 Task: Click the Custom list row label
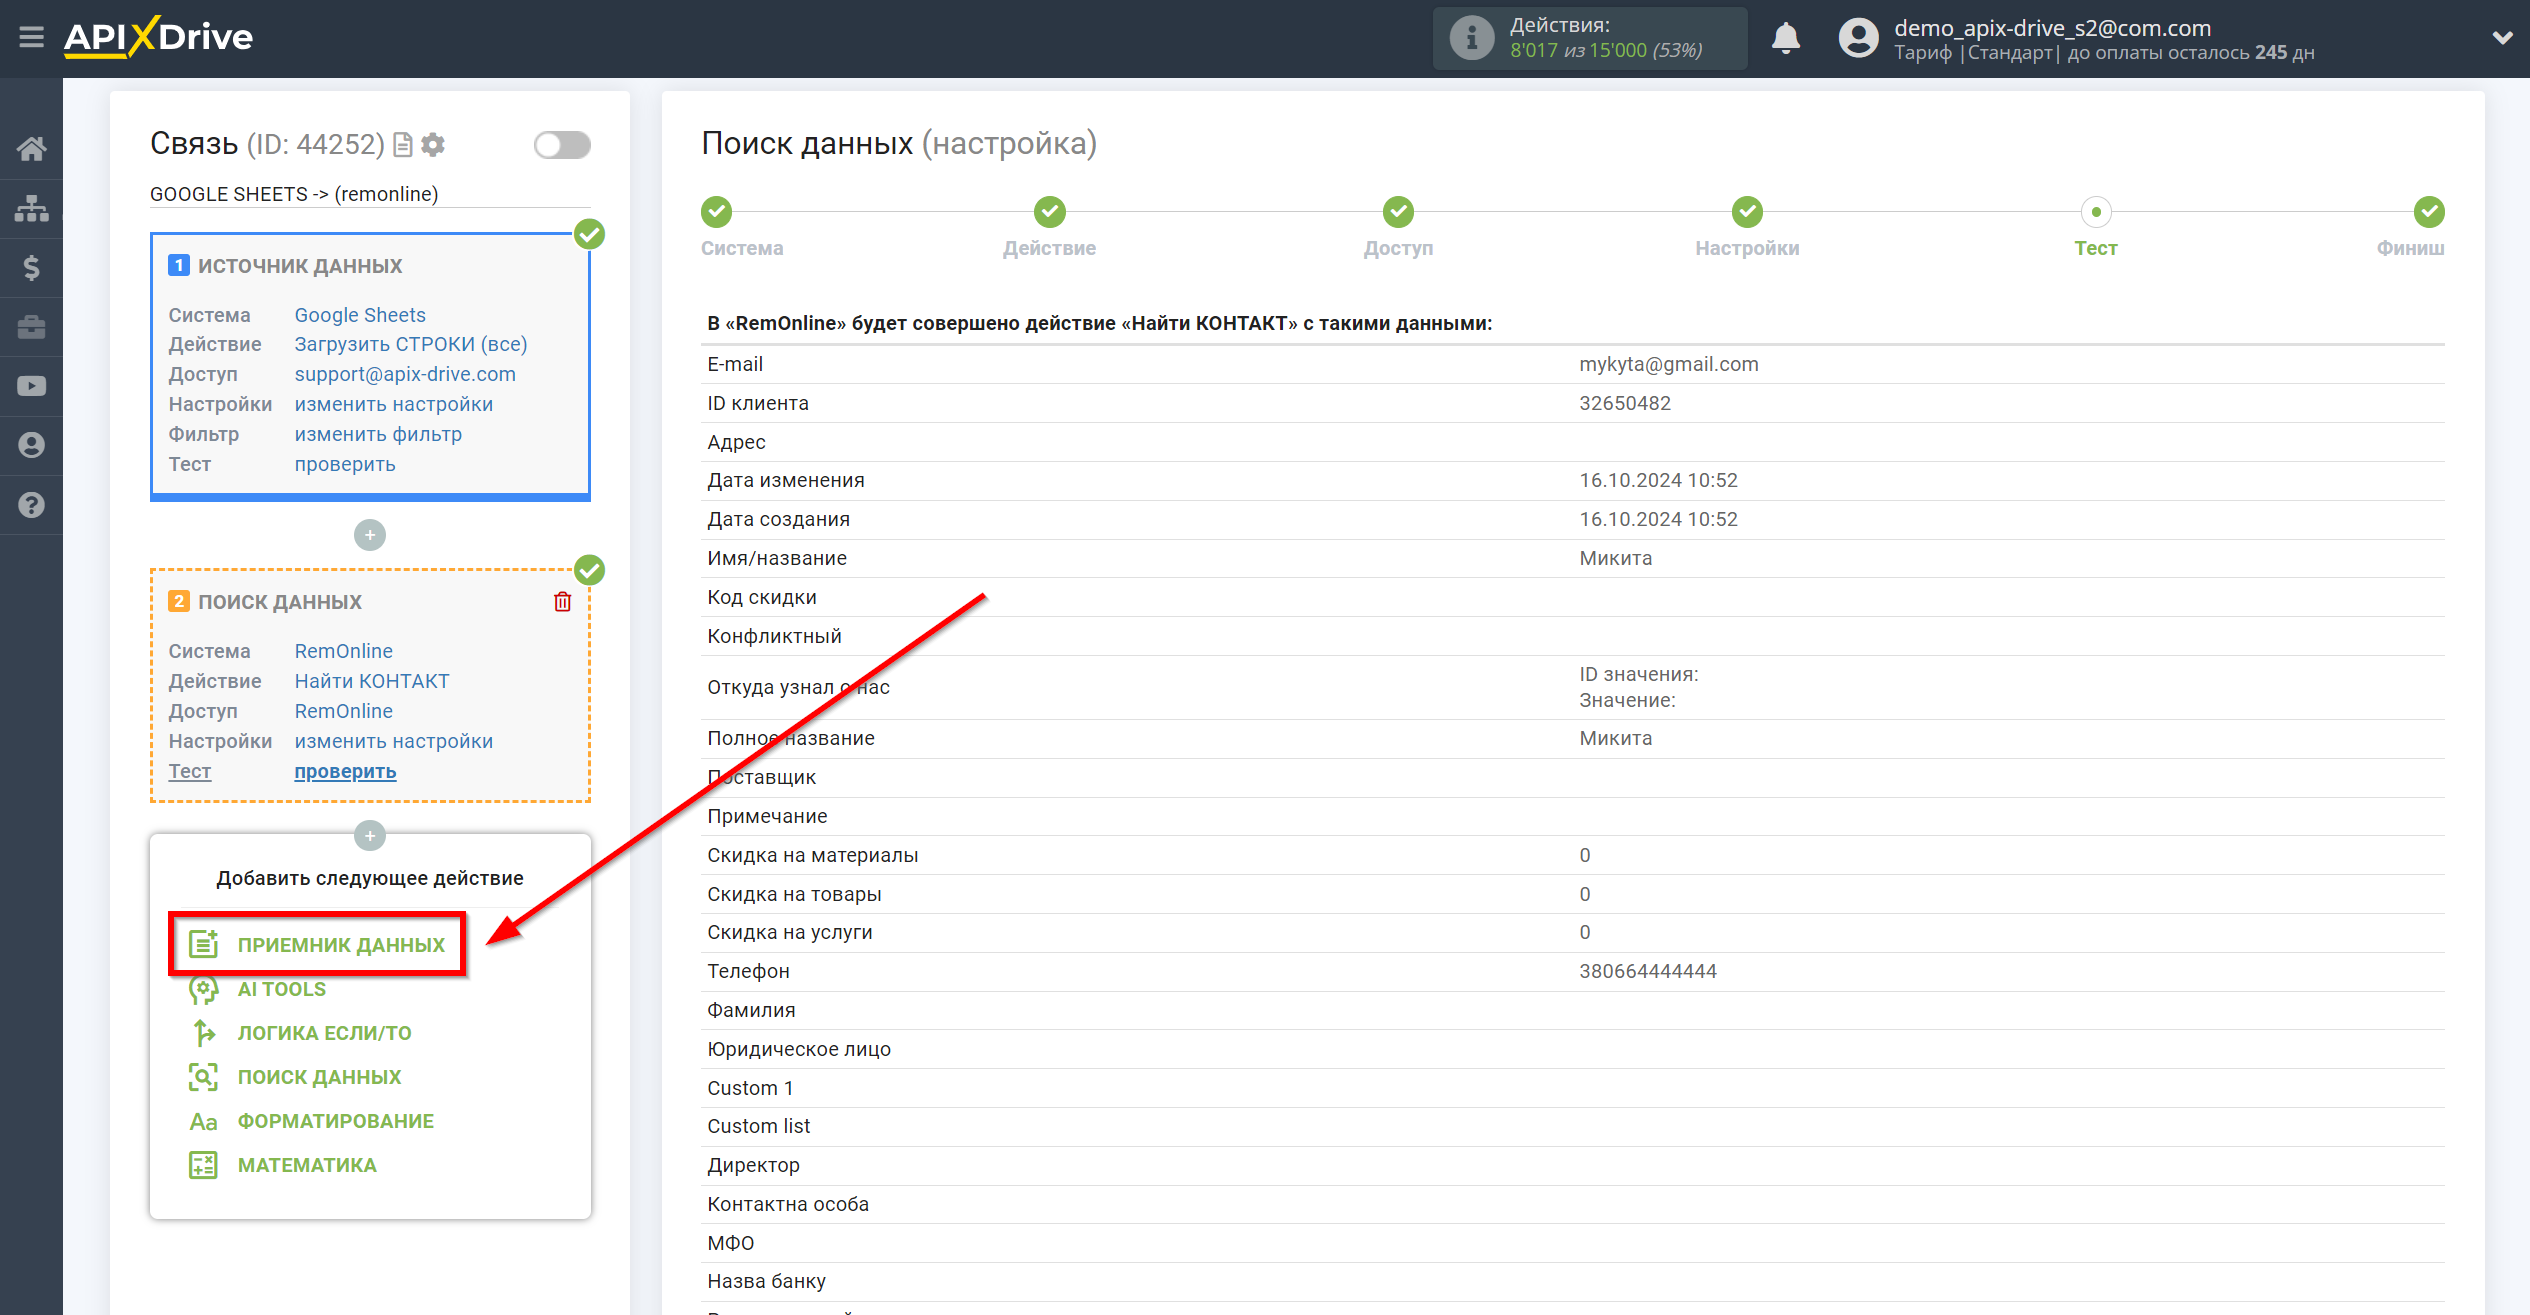click(x=758, y=1126)
